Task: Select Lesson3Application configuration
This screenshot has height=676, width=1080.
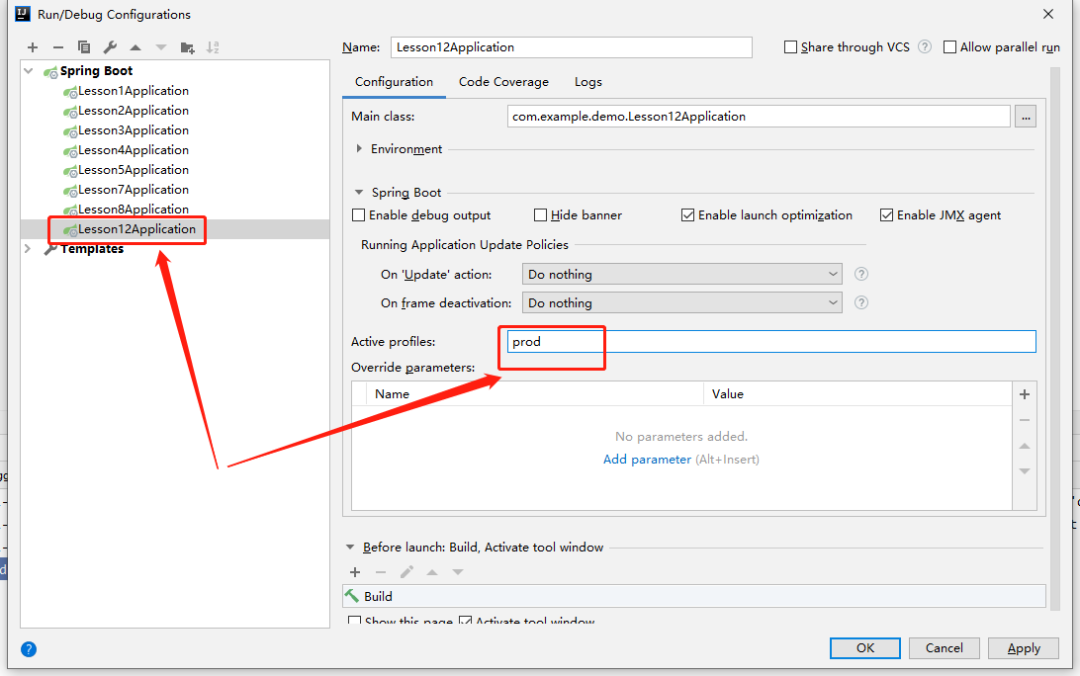Action: pos(132,130)
